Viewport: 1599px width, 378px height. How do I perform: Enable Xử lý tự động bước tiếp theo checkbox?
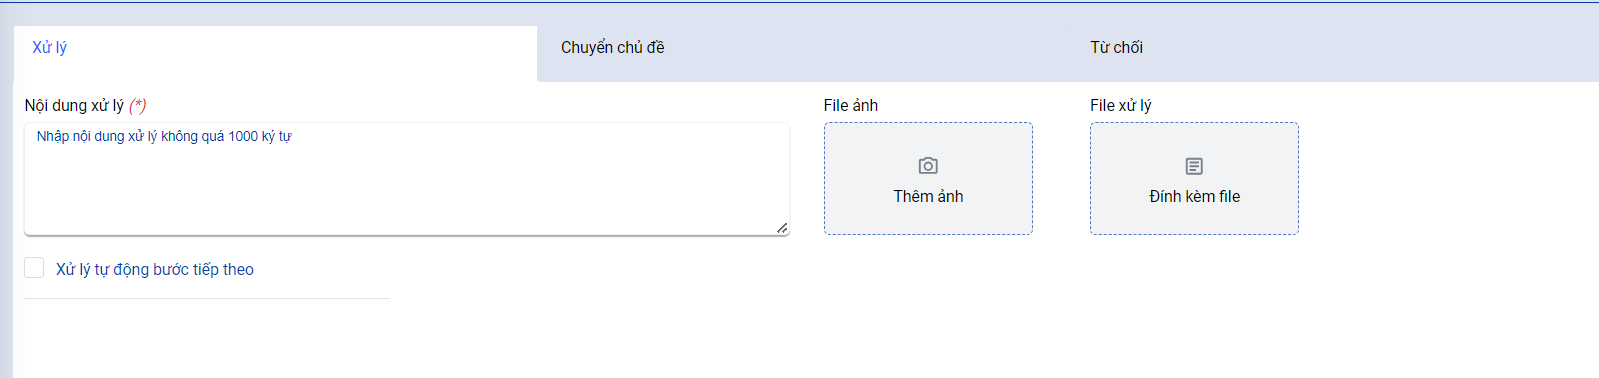pos(34,268)
